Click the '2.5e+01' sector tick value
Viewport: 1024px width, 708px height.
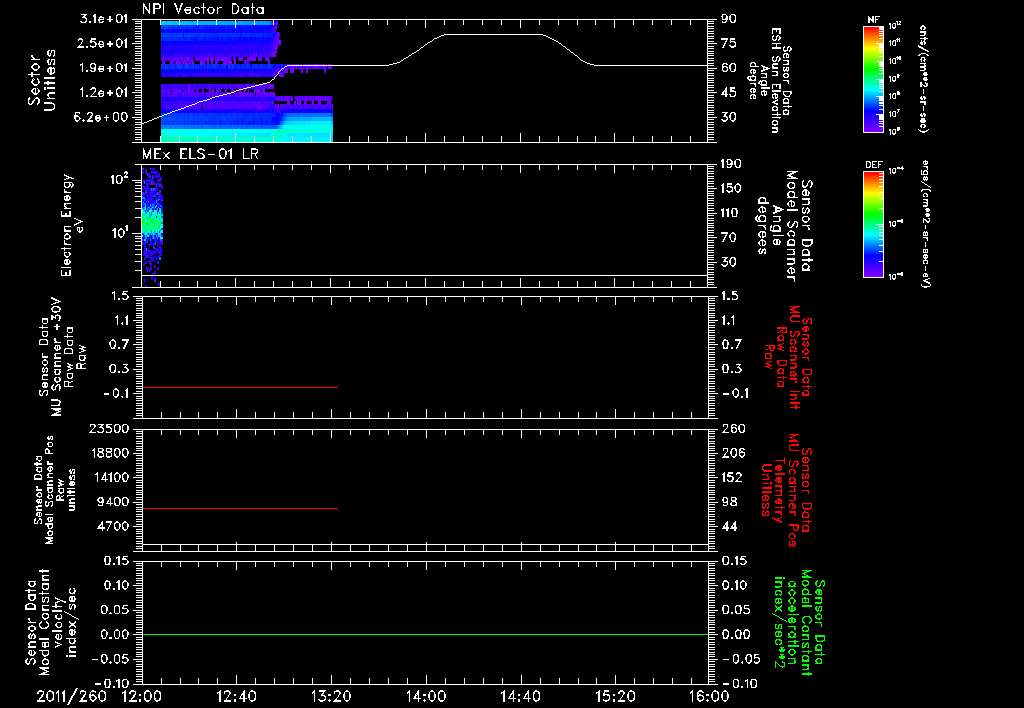pyautogui.click(x=104, y=43)
